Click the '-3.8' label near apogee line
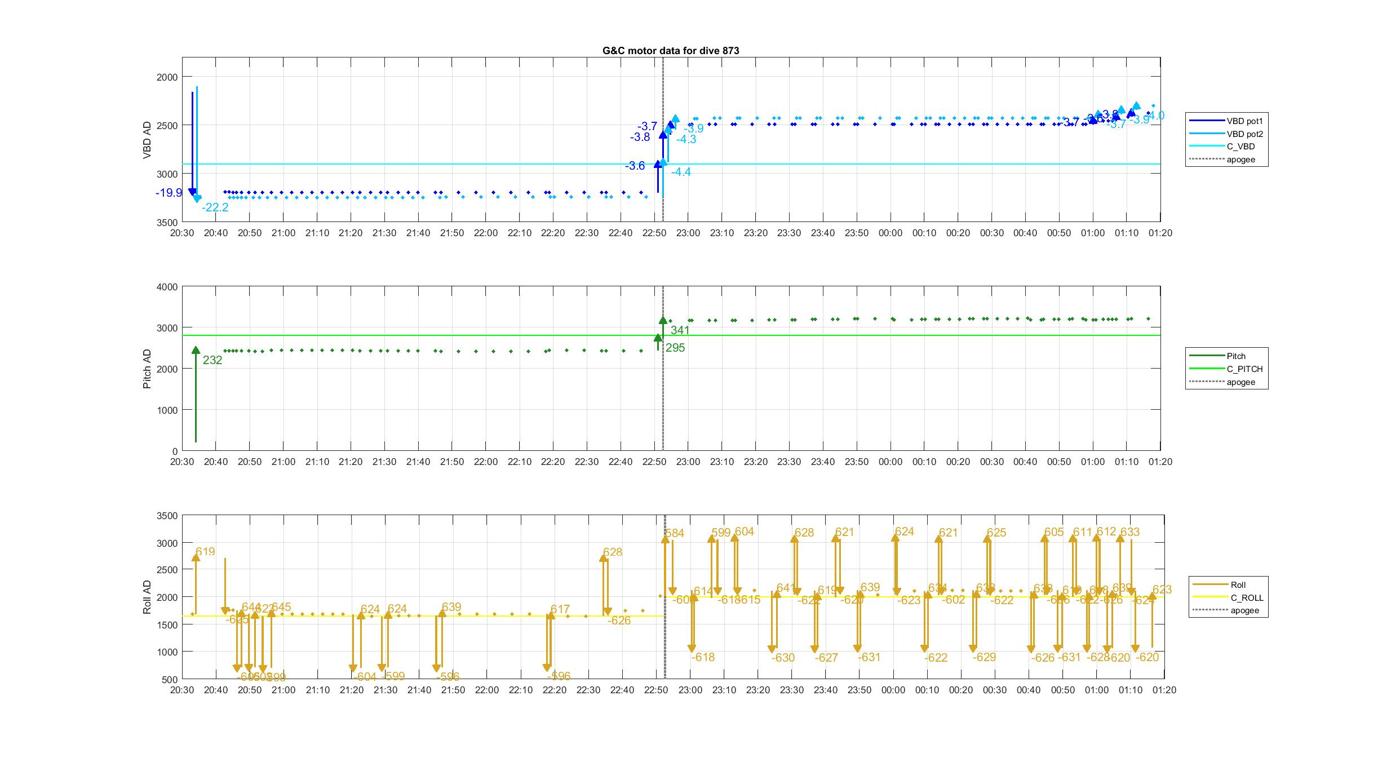The image size is (1400, 764). tap(640, 137)
